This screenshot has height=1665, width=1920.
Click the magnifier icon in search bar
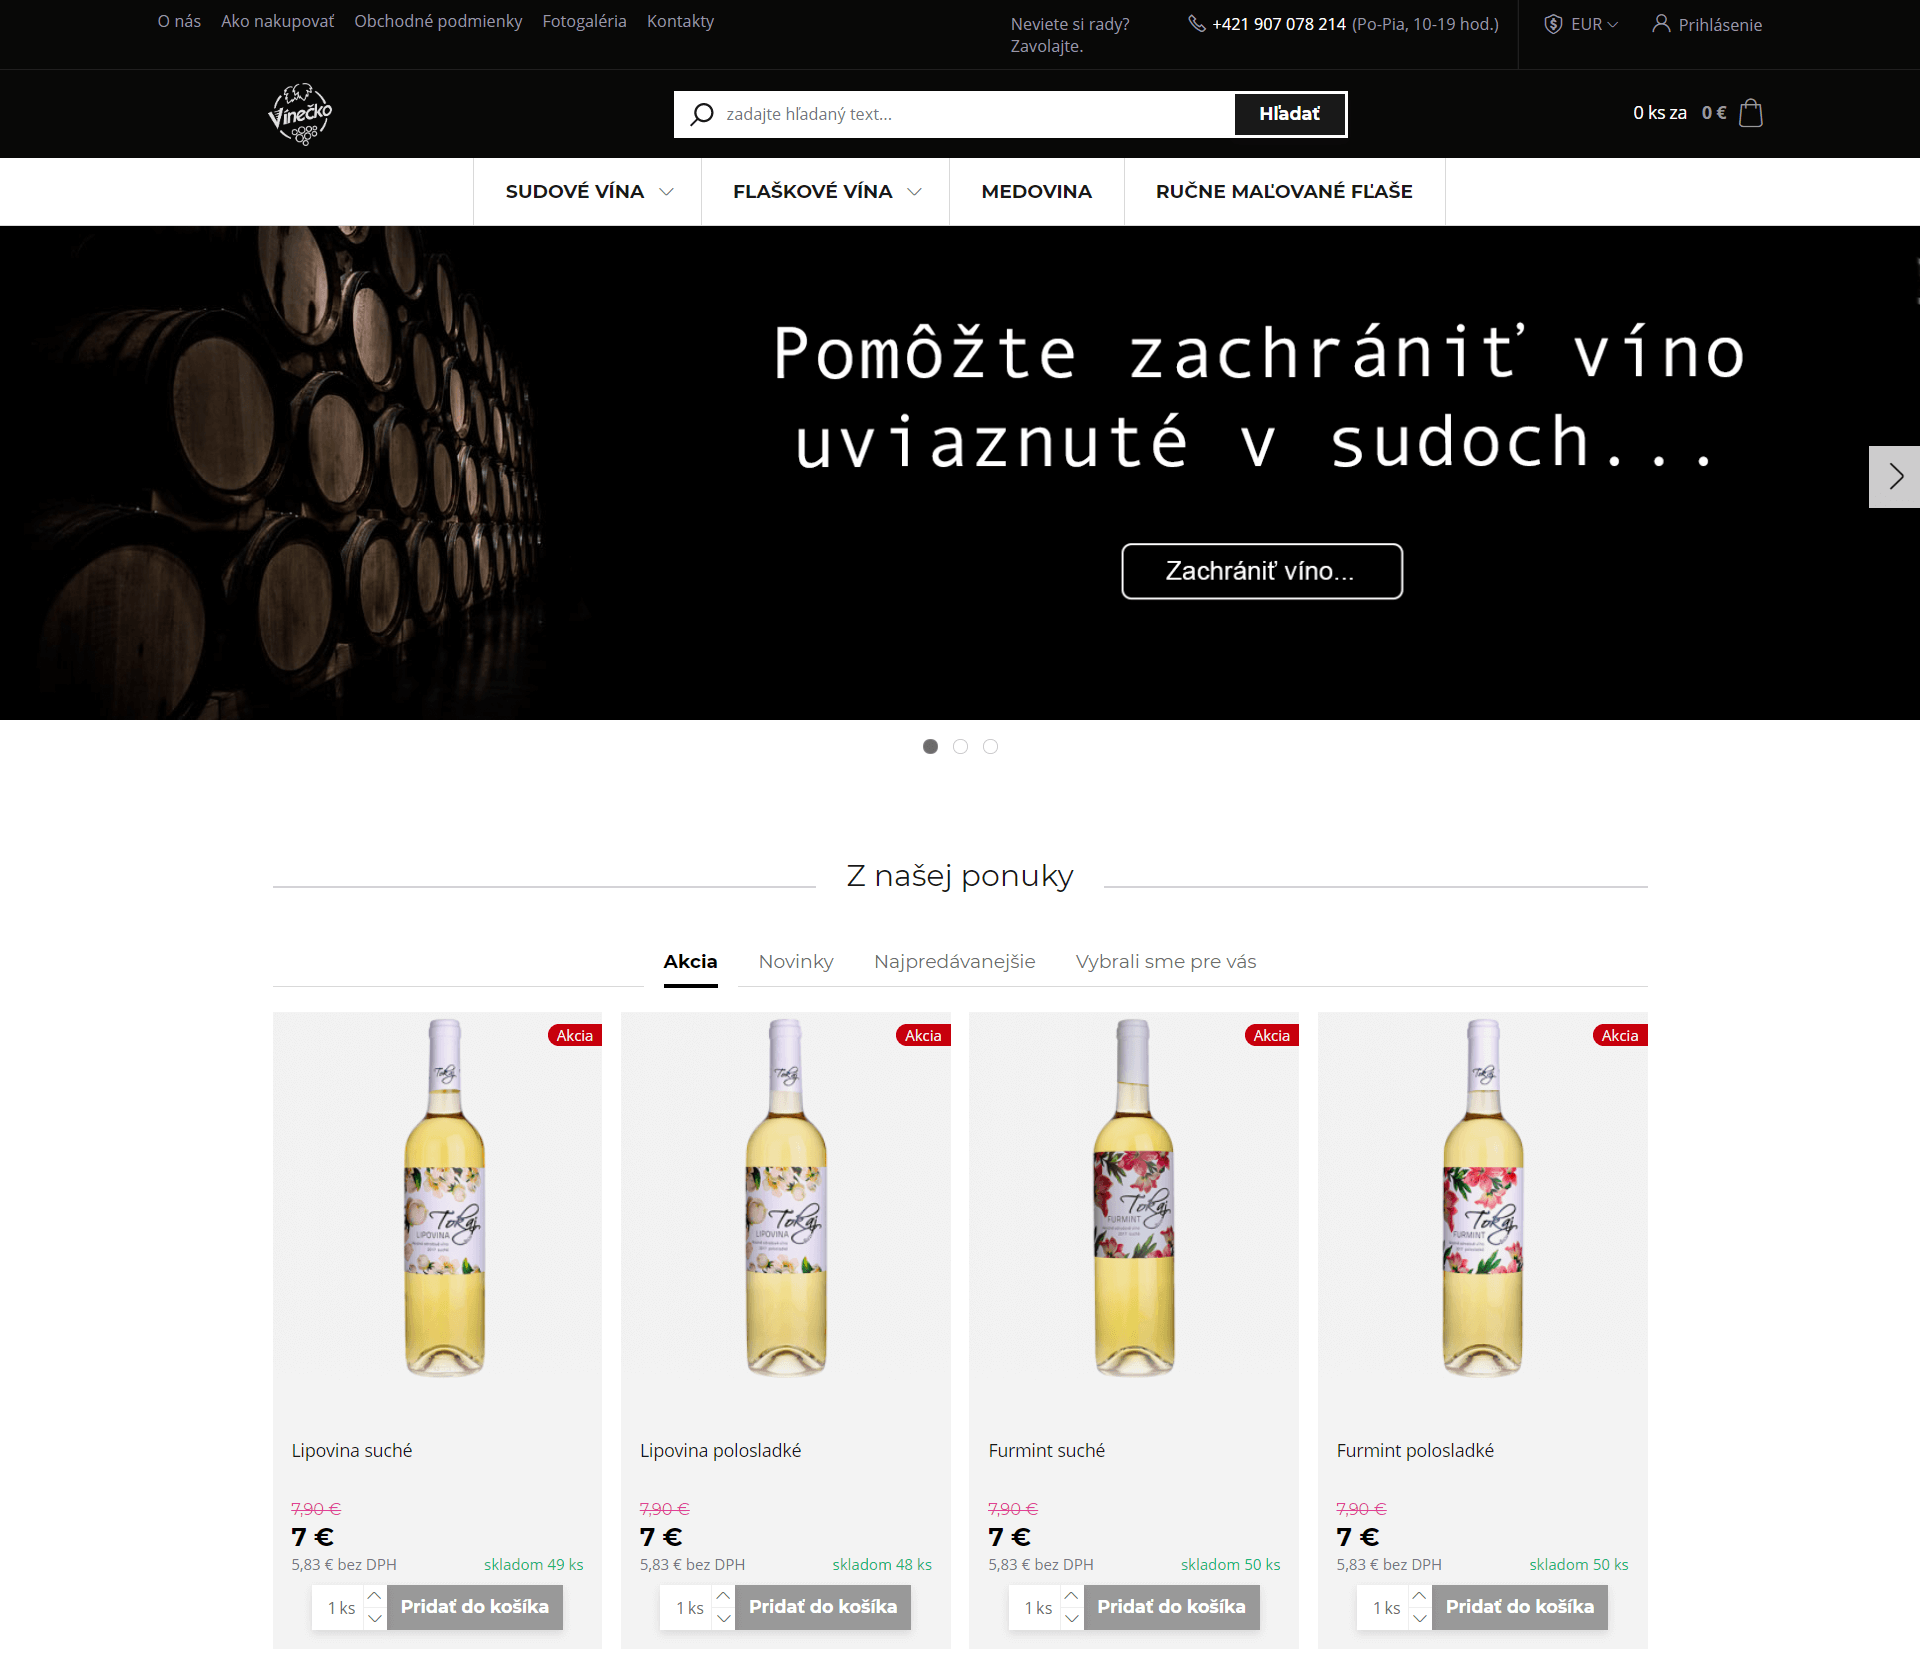[703, 114]
